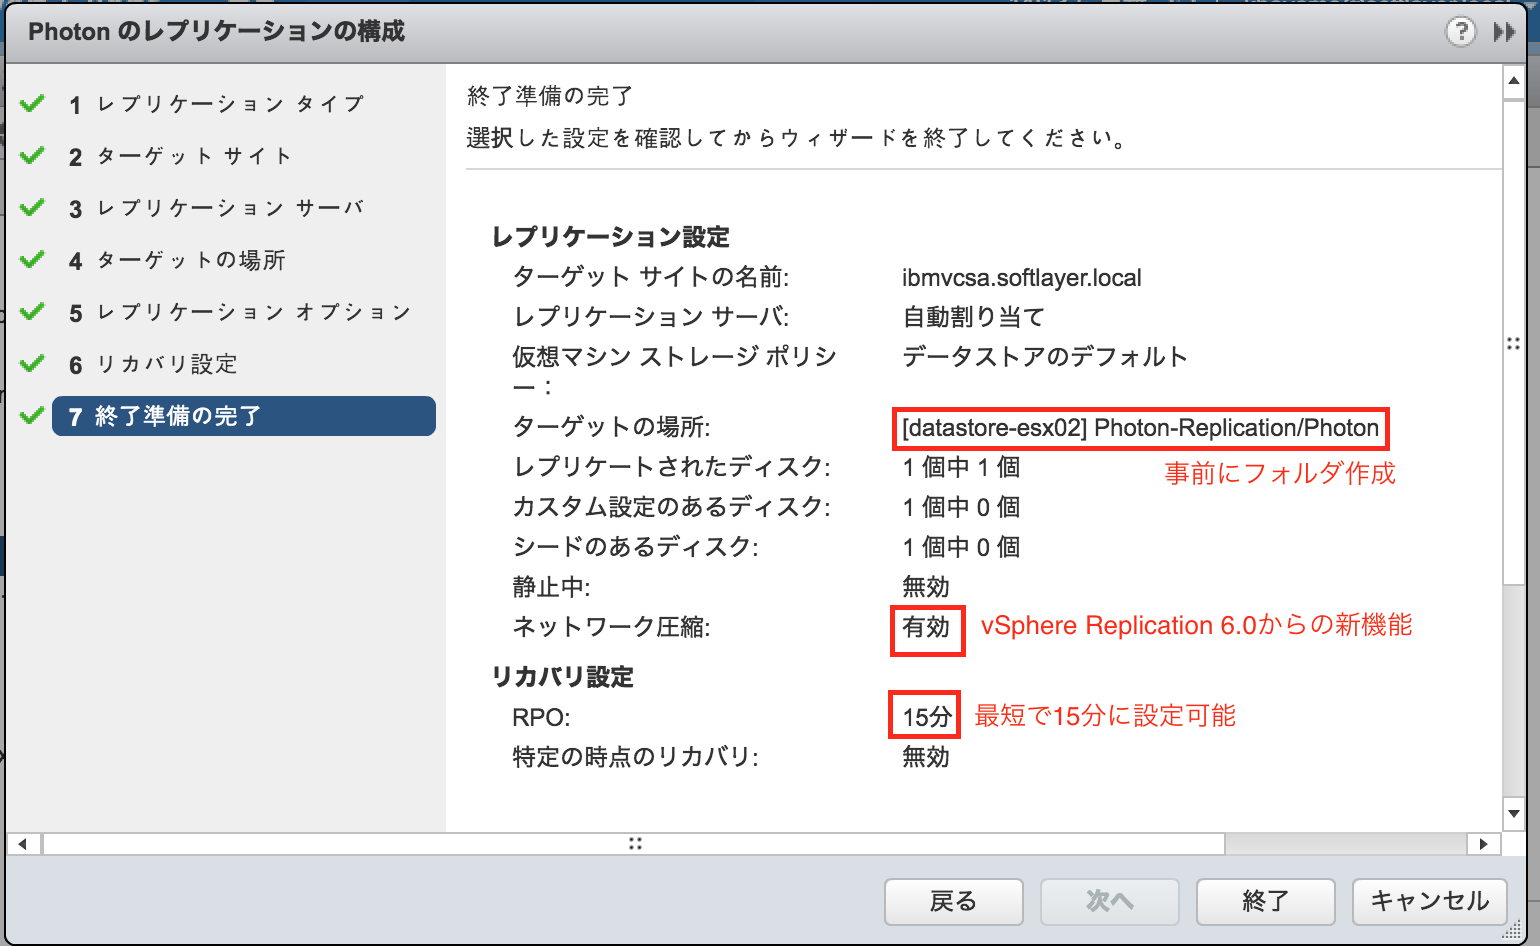The image size is (1540, 946).
Task: Click the 終了 button to finish
Action: 1265,901
